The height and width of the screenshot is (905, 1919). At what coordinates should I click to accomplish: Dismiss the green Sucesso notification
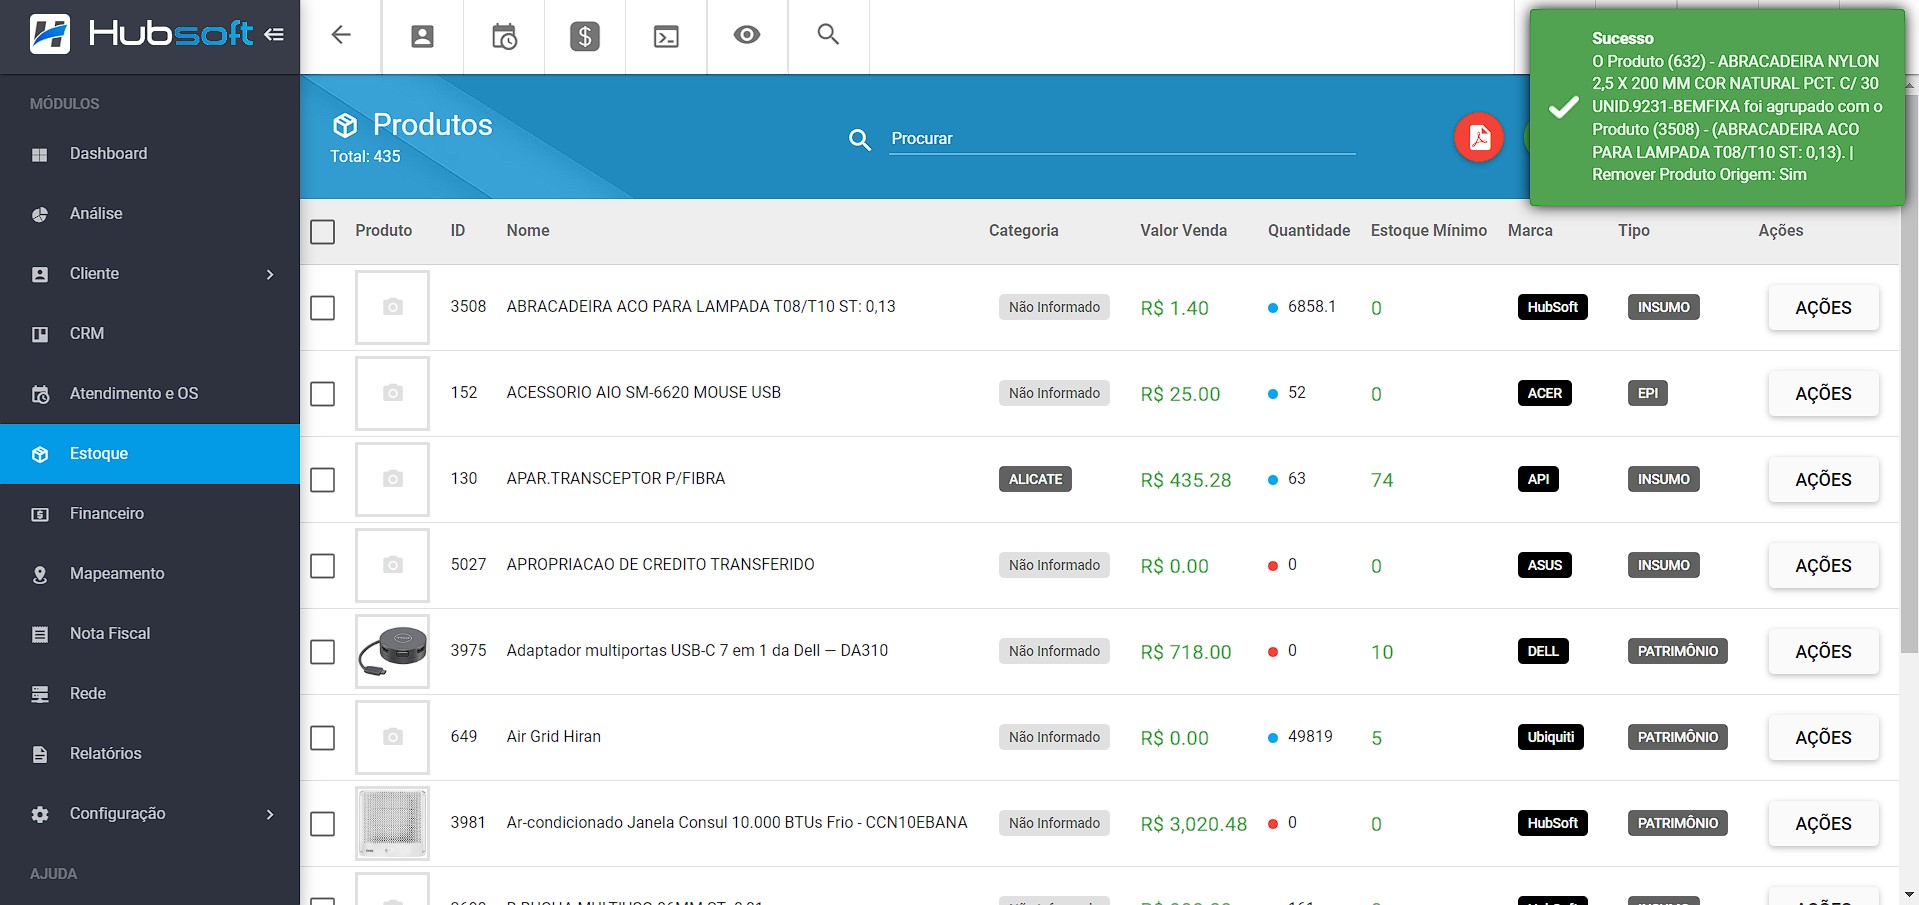[1717, 107]
